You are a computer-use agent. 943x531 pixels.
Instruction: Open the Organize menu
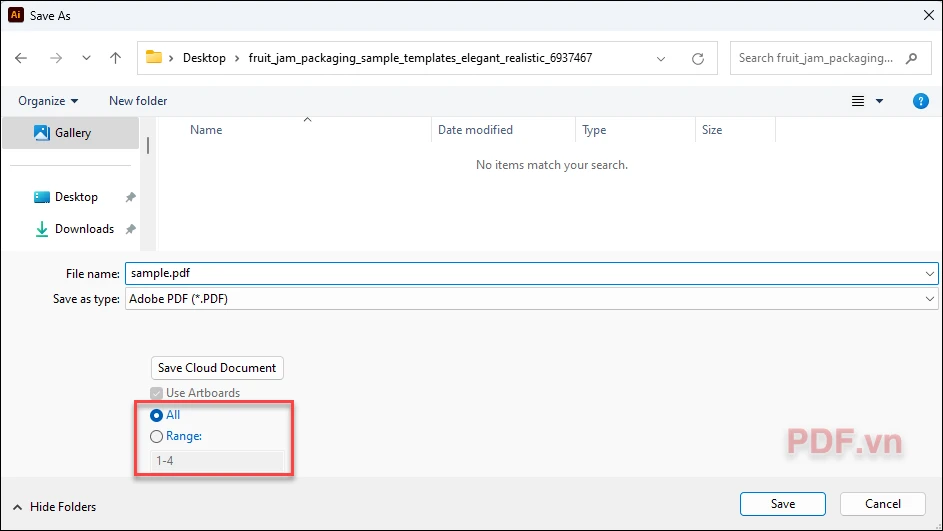coord(48,100)
